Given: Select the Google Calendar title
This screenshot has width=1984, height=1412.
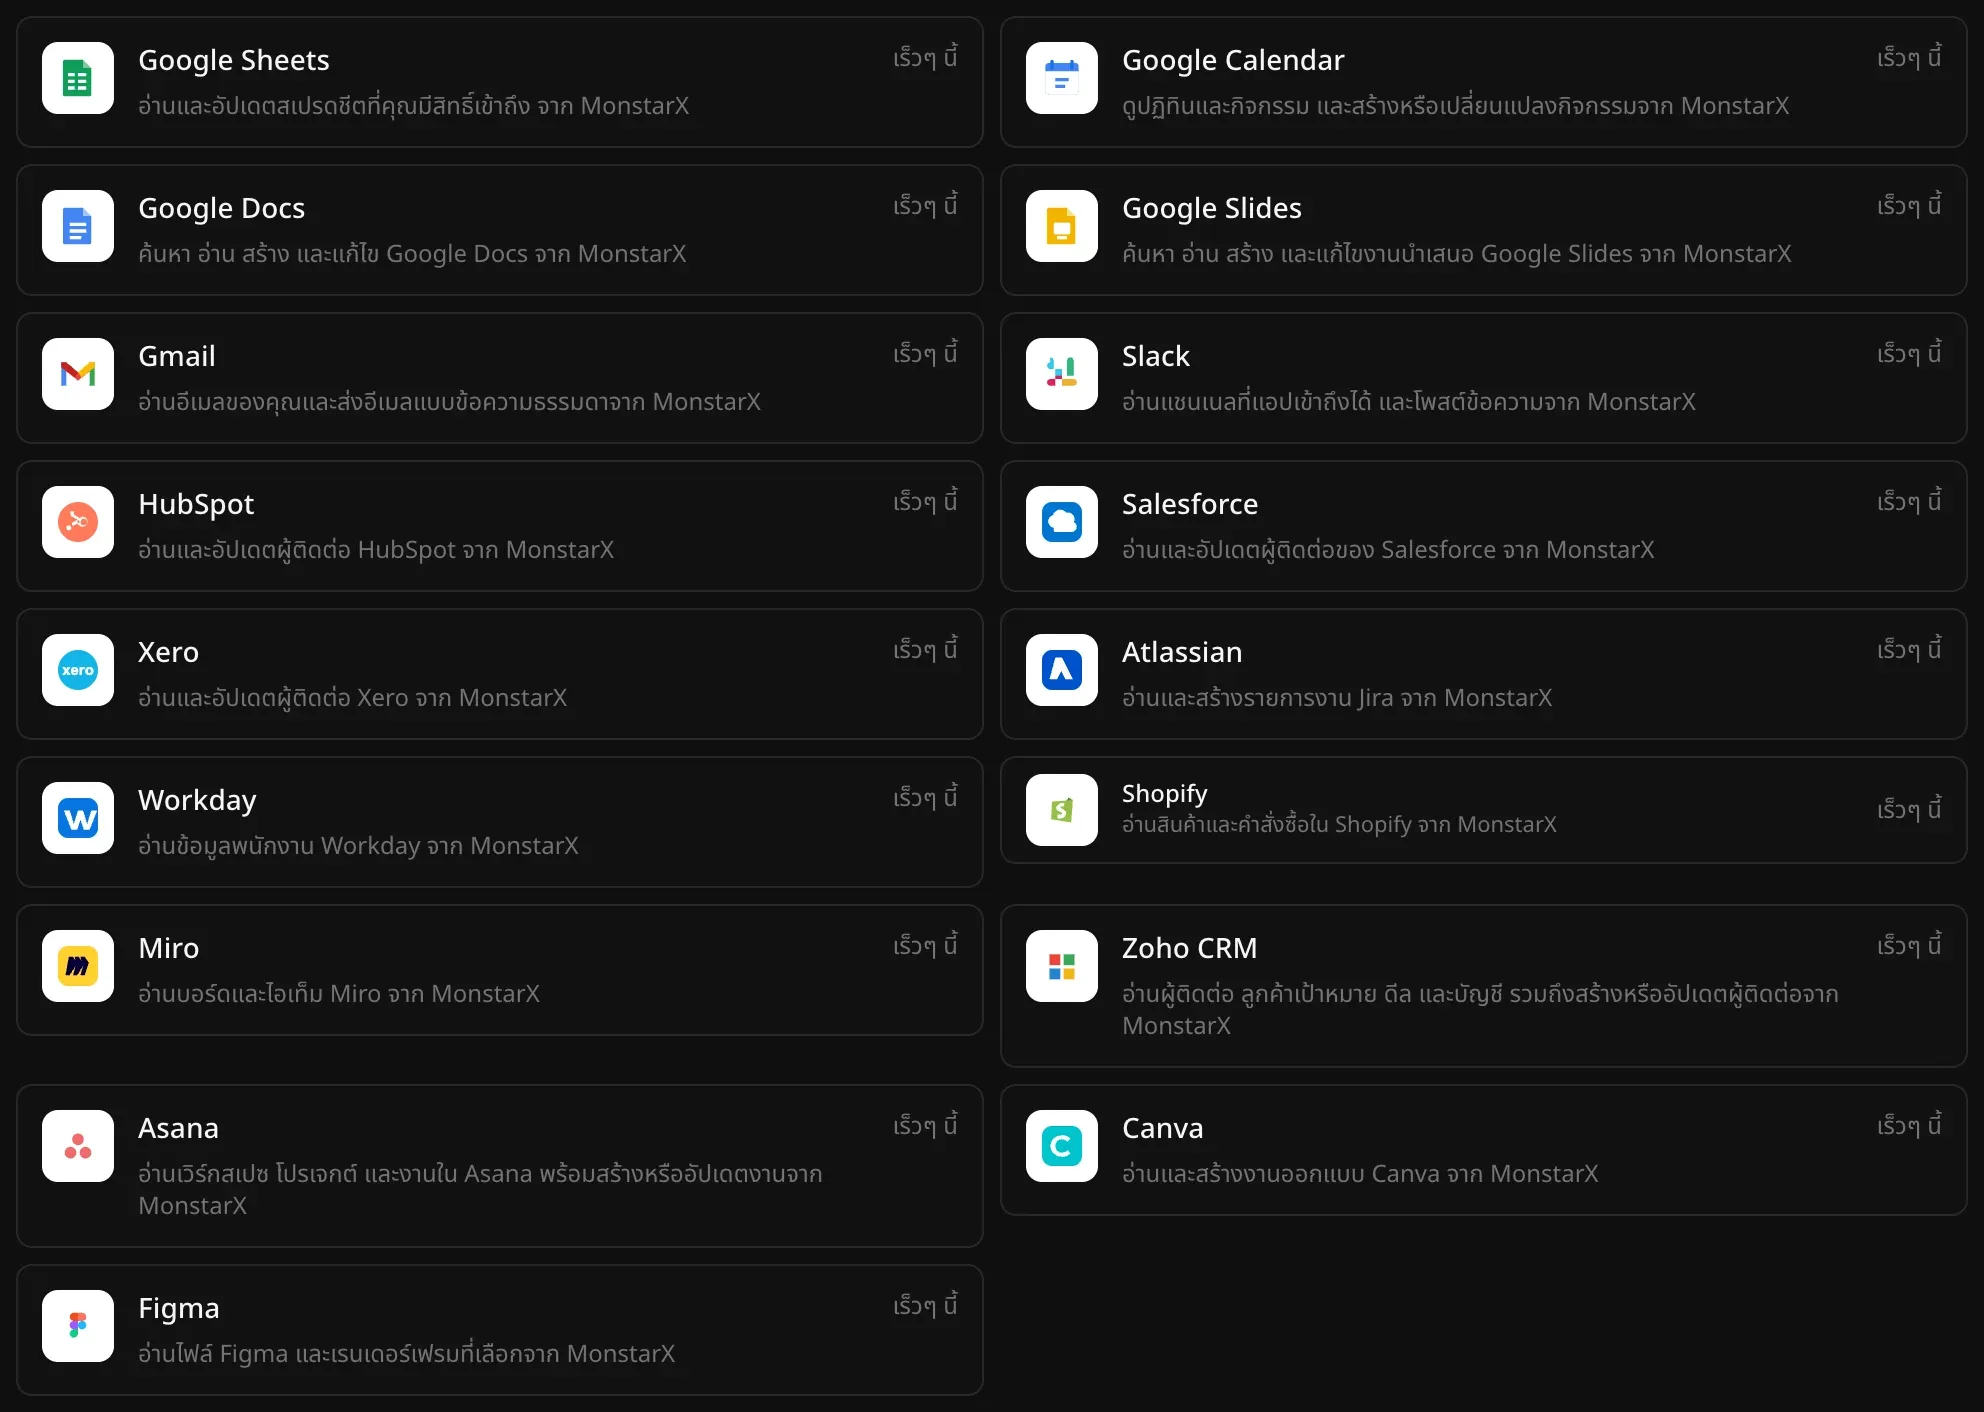Looking at the screenshot, I should (1233, 60).
